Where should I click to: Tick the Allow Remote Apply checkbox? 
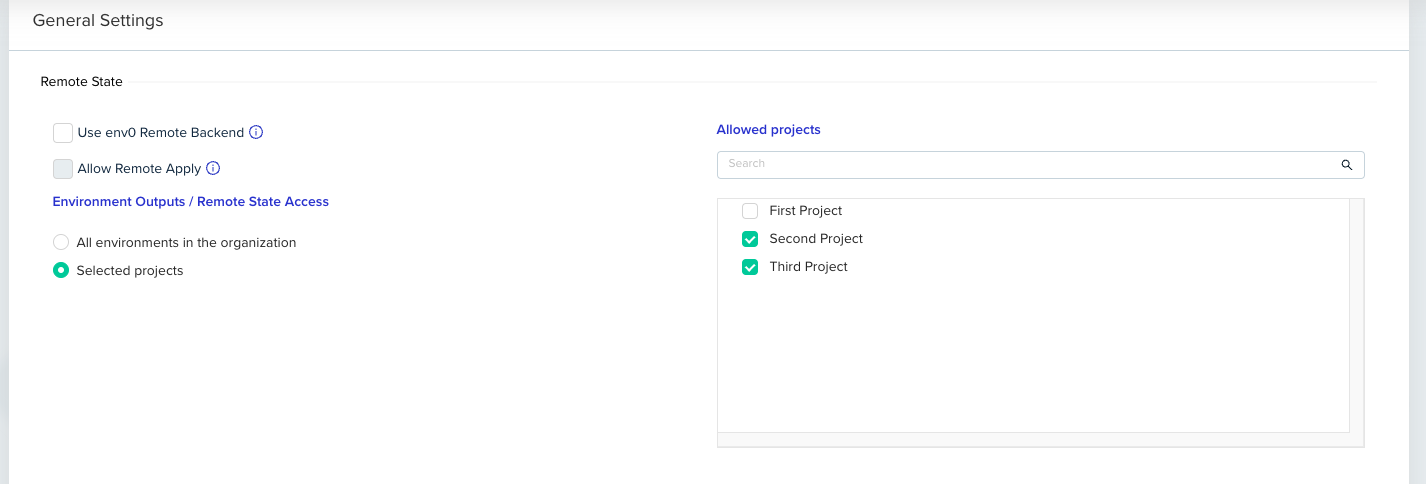(x=63, y=169)
